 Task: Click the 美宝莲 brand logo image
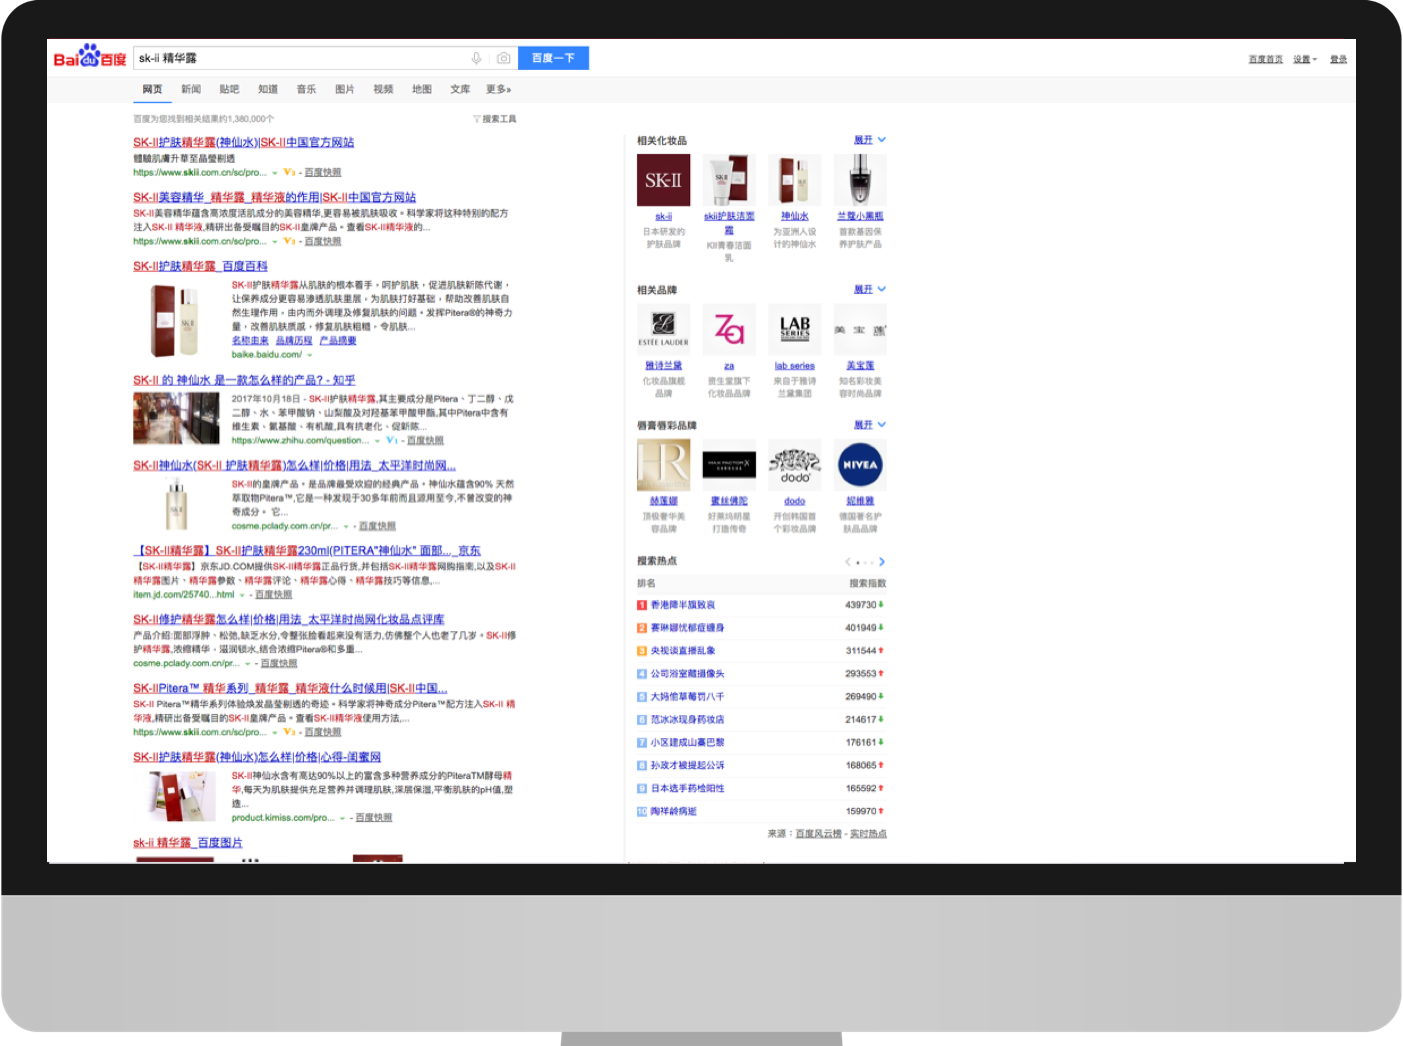click(860, 330)
